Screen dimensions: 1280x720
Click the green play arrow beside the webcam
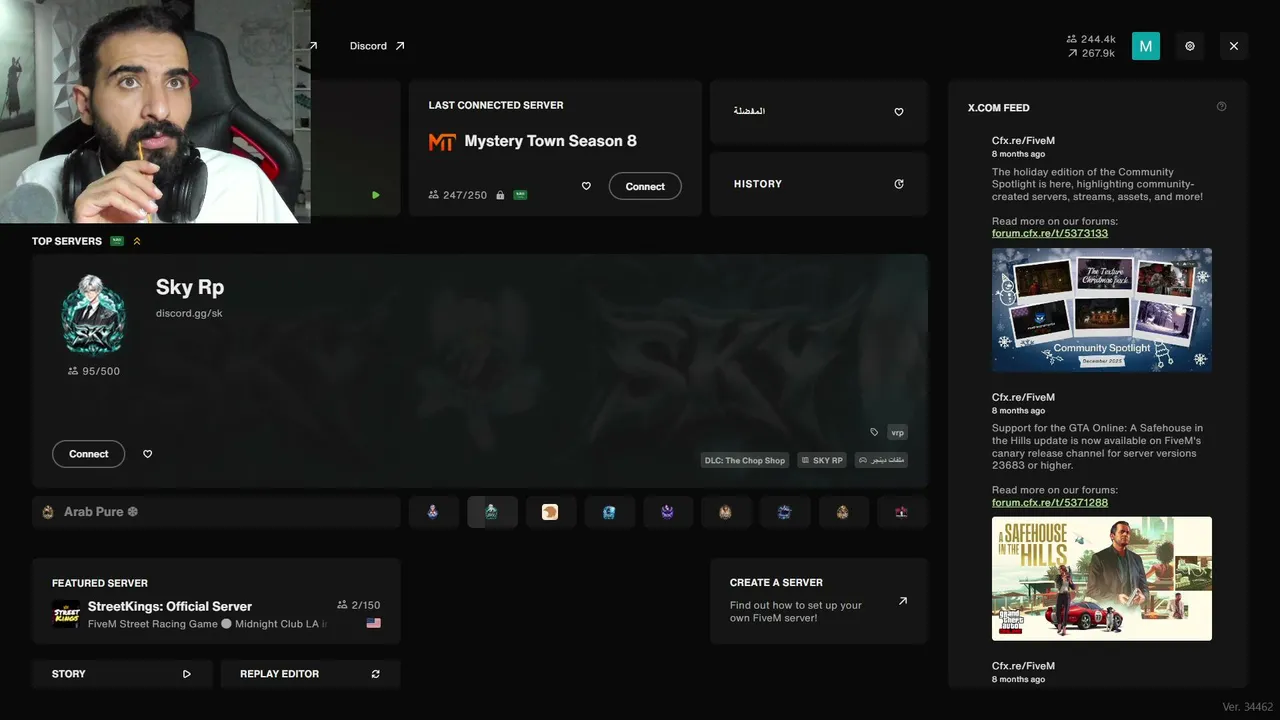[376, 195]
